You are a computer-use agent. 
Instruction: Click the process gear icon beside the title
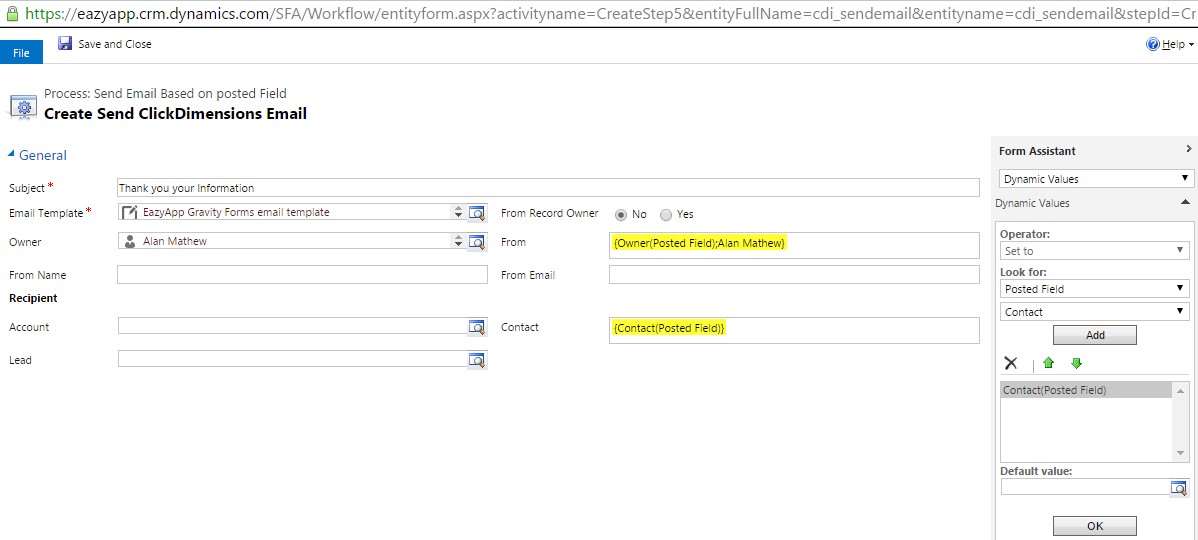click(x=23, y=105)
